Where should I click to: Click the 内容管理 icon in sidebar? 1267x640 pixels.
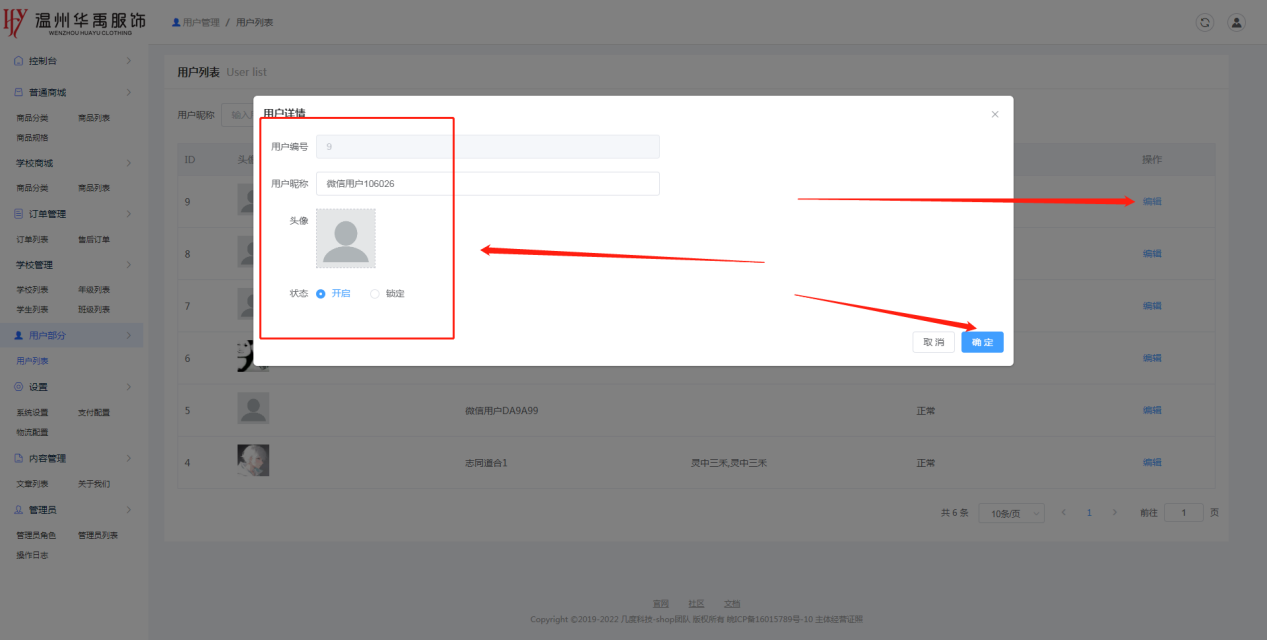19,458
